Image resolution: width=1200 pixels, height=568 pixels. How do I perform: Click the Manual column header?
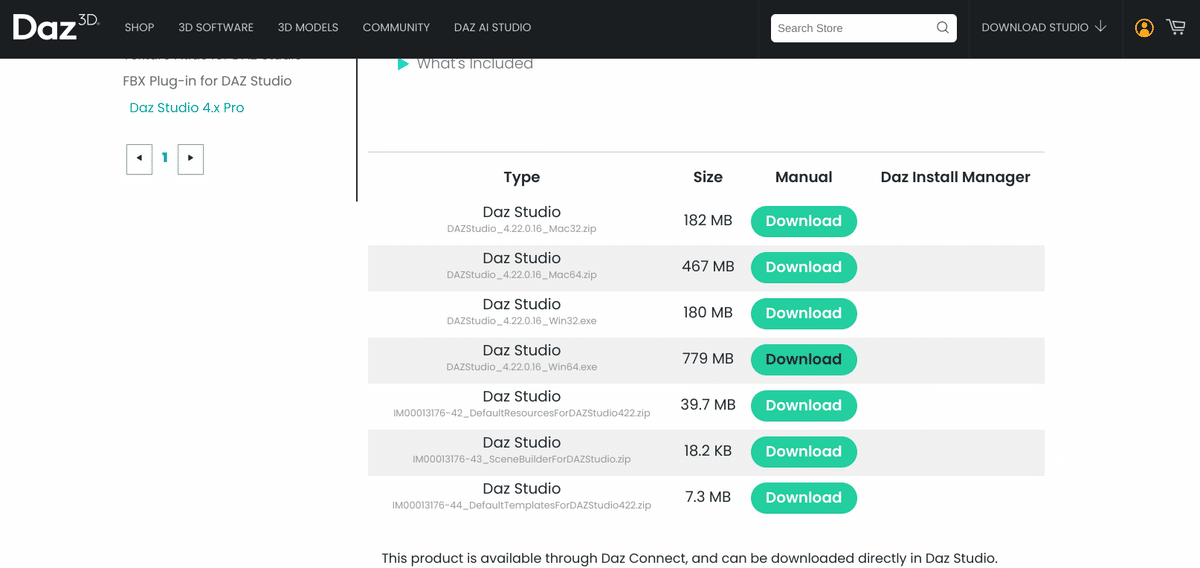[804, 177]
